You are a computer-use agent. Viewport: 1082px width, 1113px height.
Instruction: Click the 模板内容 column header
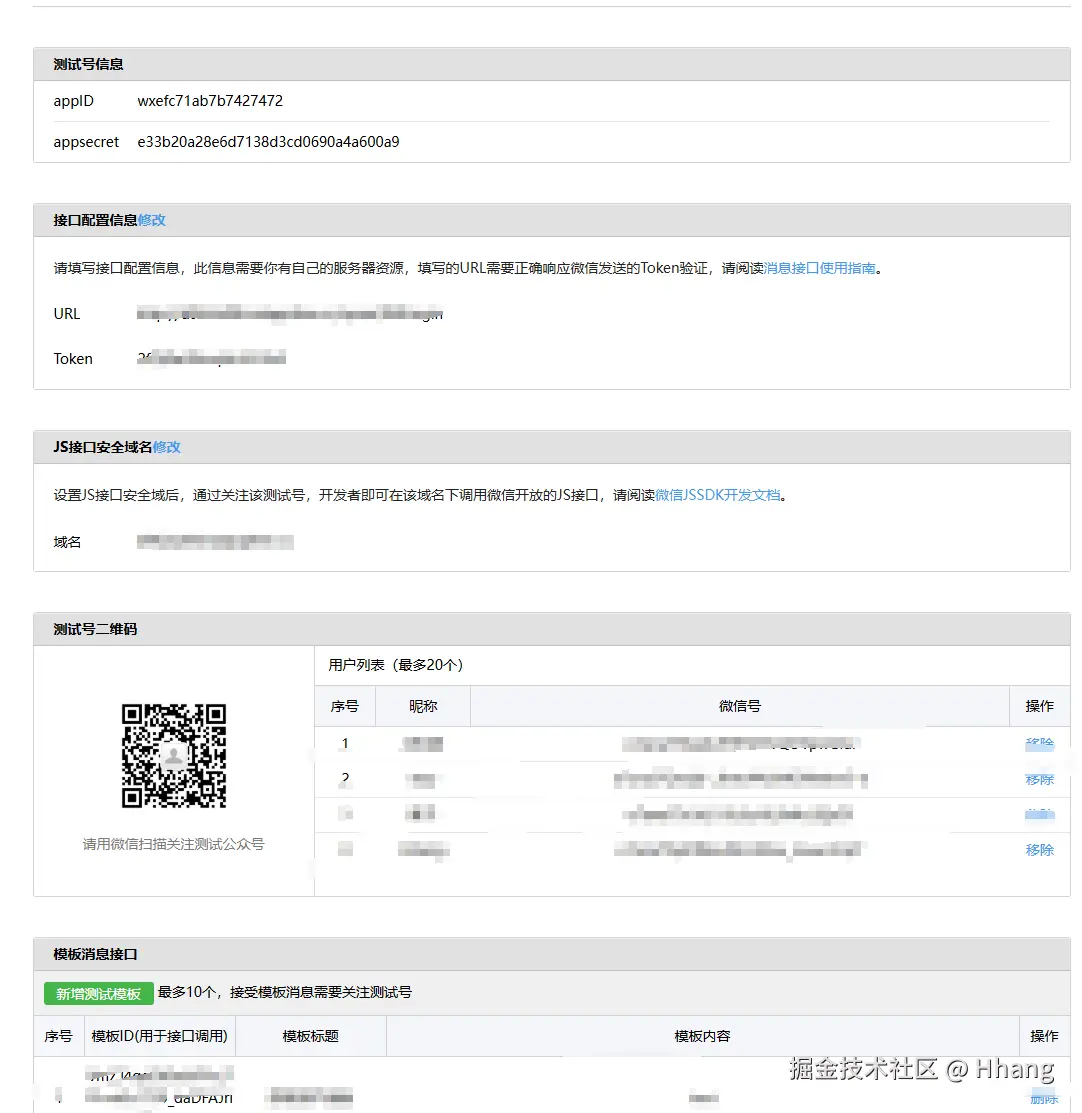(703, 1036)
